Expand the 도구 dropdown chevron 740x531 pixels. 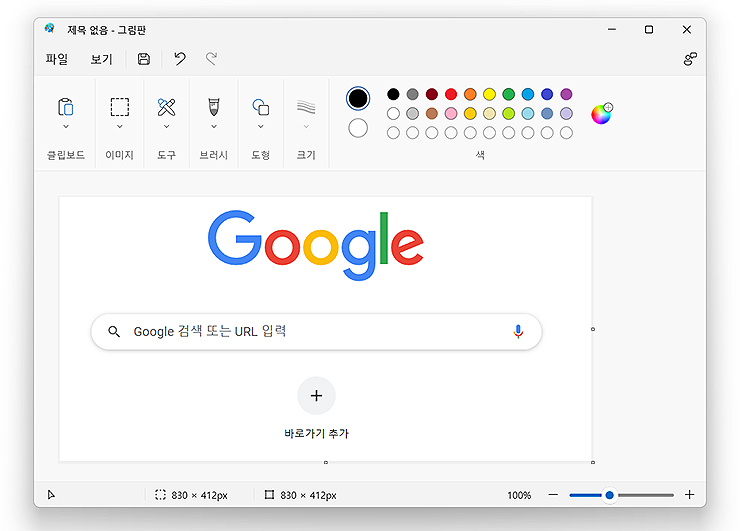tap(166, 126)
